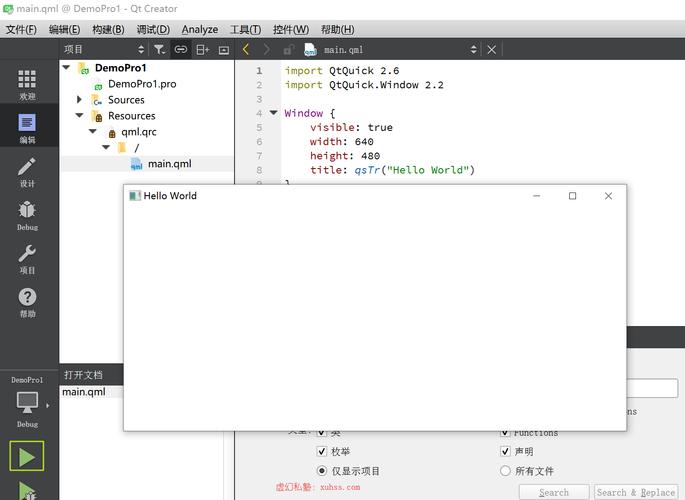The height and width of the screenshot is (500, 685).
Task: Click the close sidebar panel icon
Action: (x=224, y=50)
